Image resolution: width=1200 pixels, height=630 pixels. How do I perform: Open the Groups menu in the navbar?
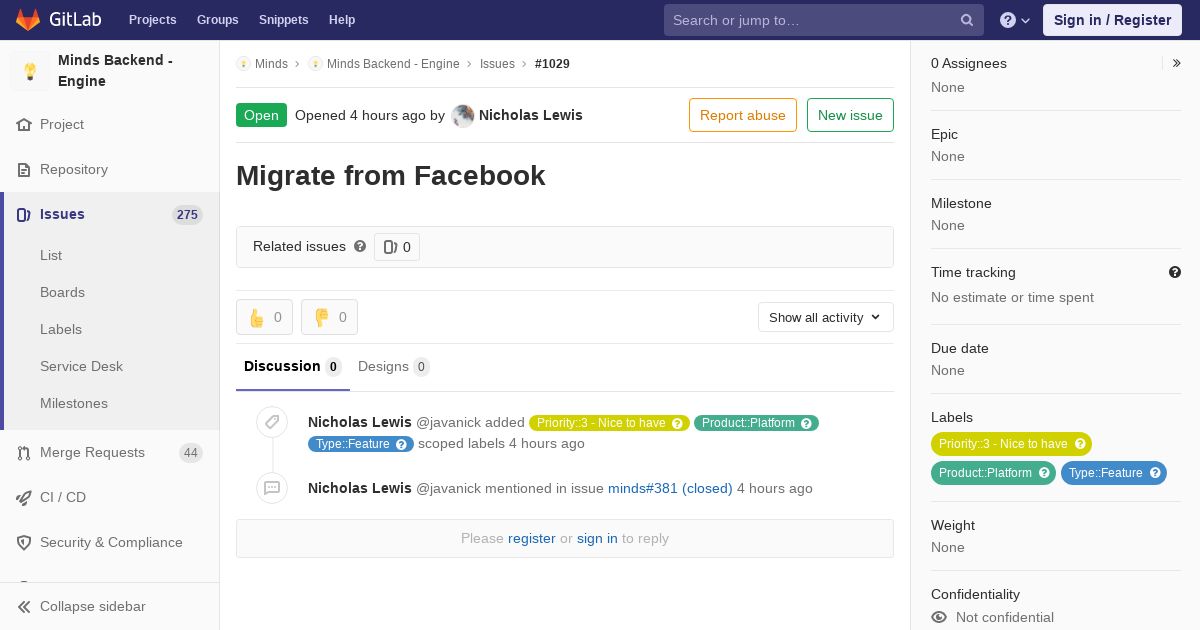pyautogui.click(x=217, y=20)
